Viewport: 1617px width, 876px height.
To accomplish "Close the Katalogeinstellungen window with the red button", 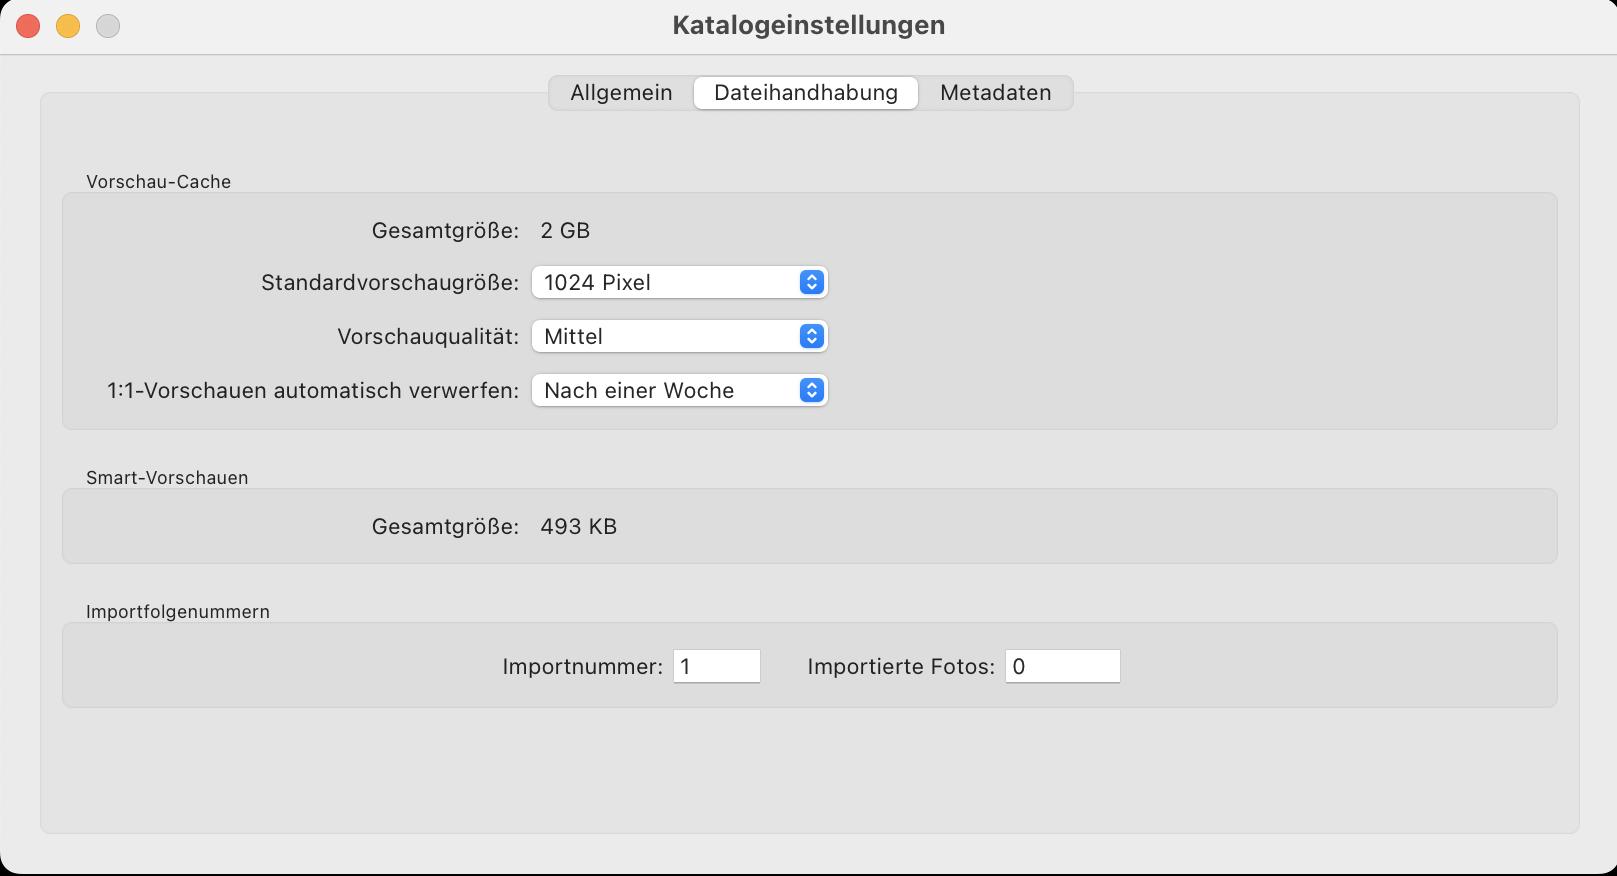I will pos(28,26).
